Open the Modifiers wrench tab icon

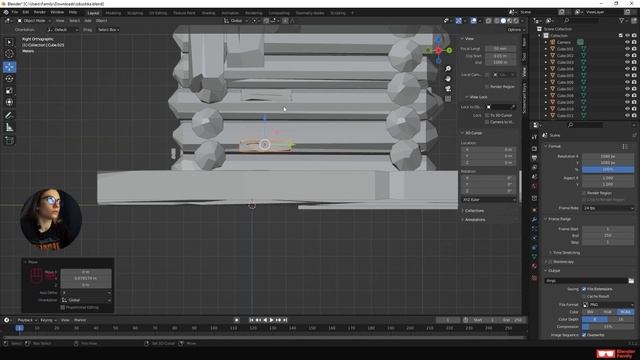tap(534, 220)
